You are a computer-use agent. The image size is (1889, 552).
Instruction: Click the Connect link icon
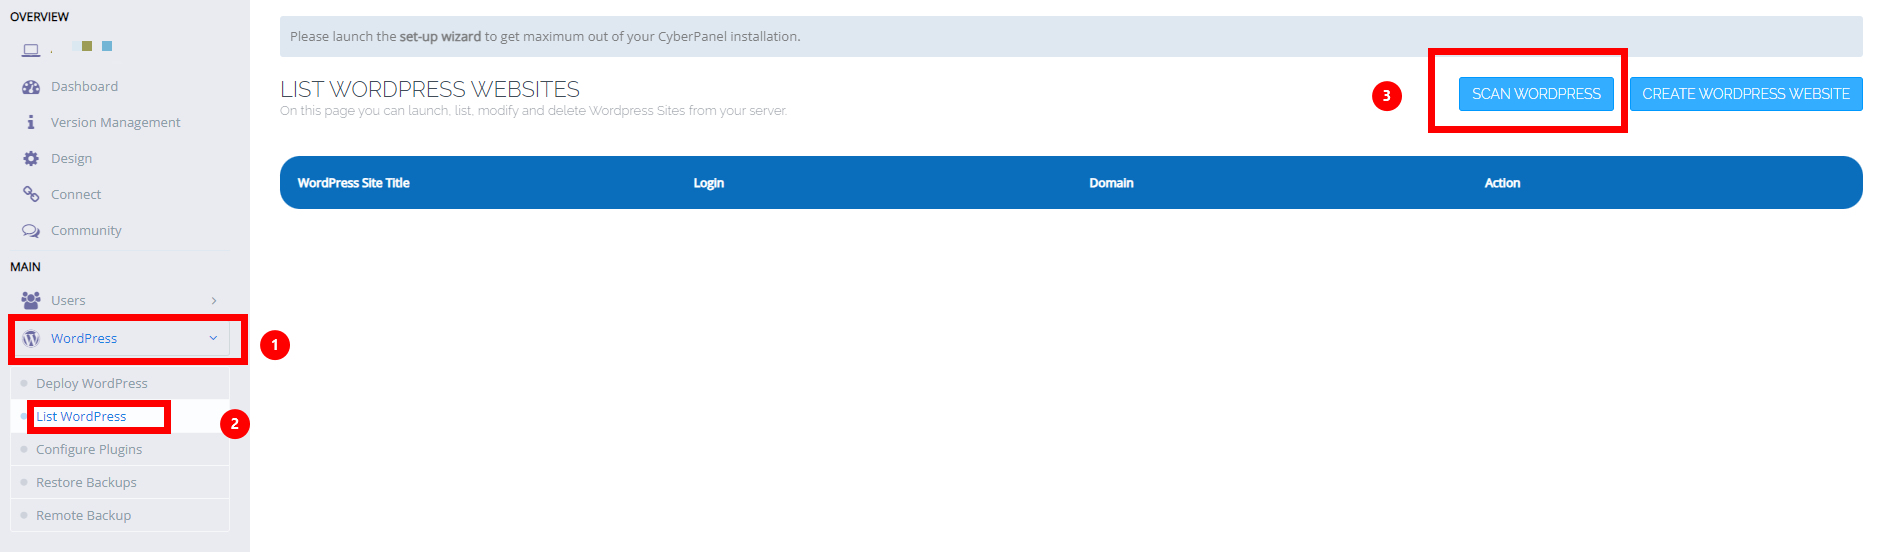click(31, 194)
